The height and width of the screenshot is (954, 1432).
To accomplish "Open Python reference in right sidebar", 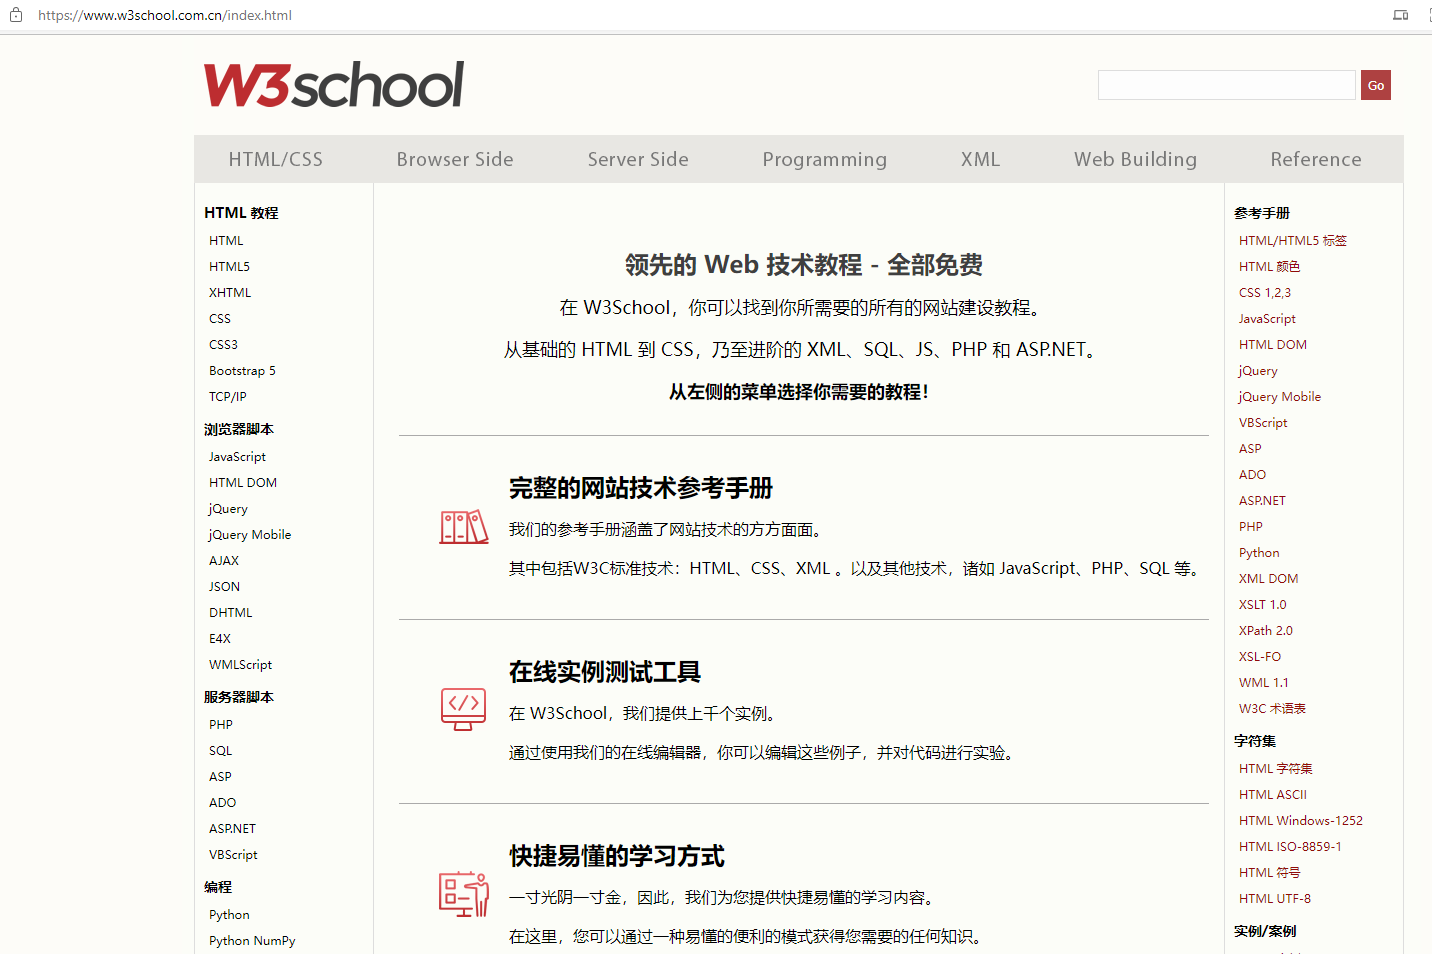I will point(1259,552).
